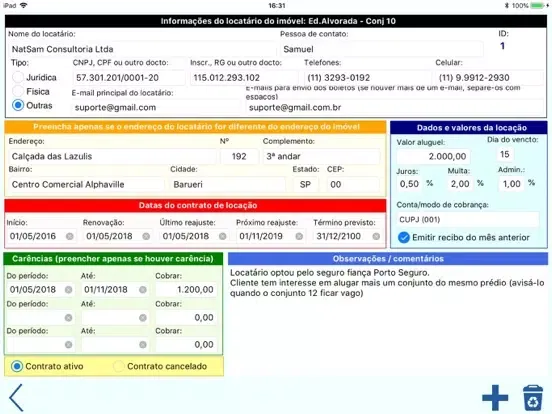This screenshot has width=552, height=414.
Task: Edit Estado field SP
Action: coord(306,184)
